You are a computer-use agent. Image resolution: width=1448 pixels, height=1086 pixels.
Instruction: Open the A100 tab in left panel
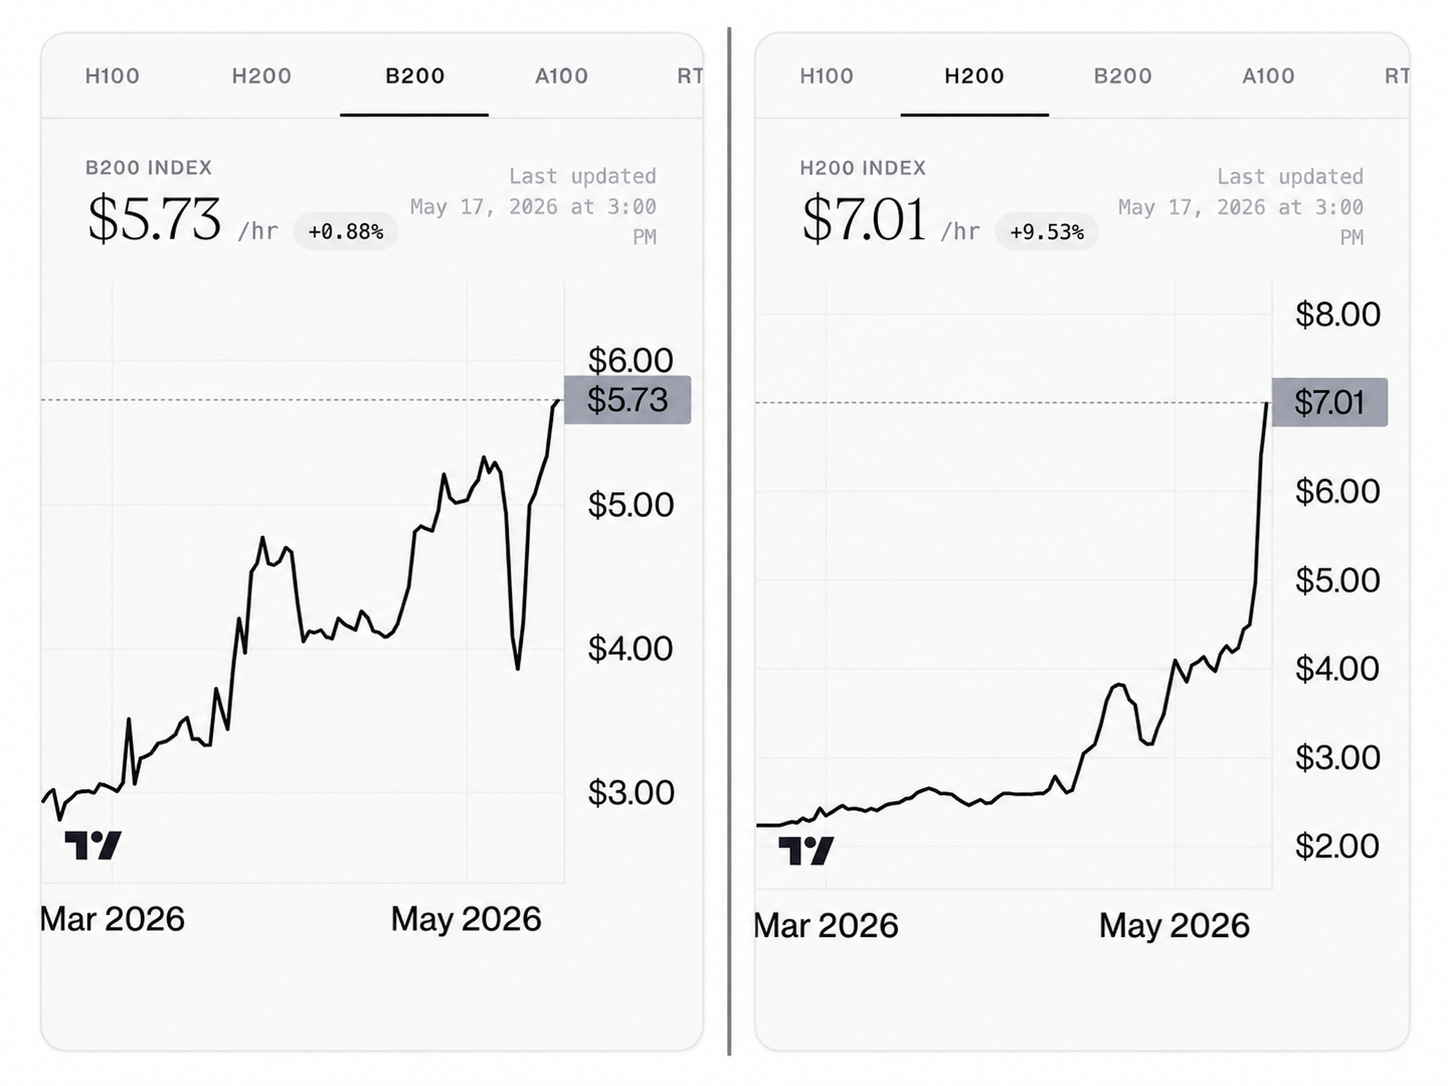pos(561,76)
